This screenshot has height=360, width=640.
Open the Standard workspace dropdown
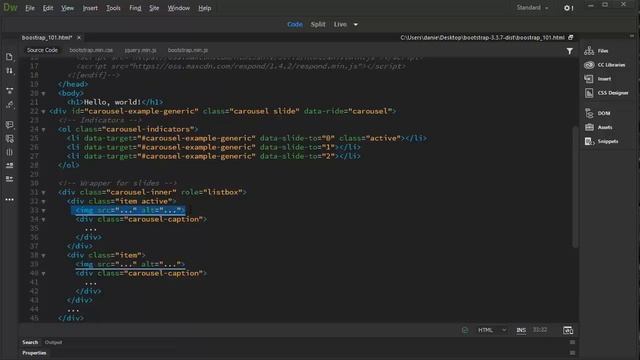pyautogui.click(x=532, y=8)
